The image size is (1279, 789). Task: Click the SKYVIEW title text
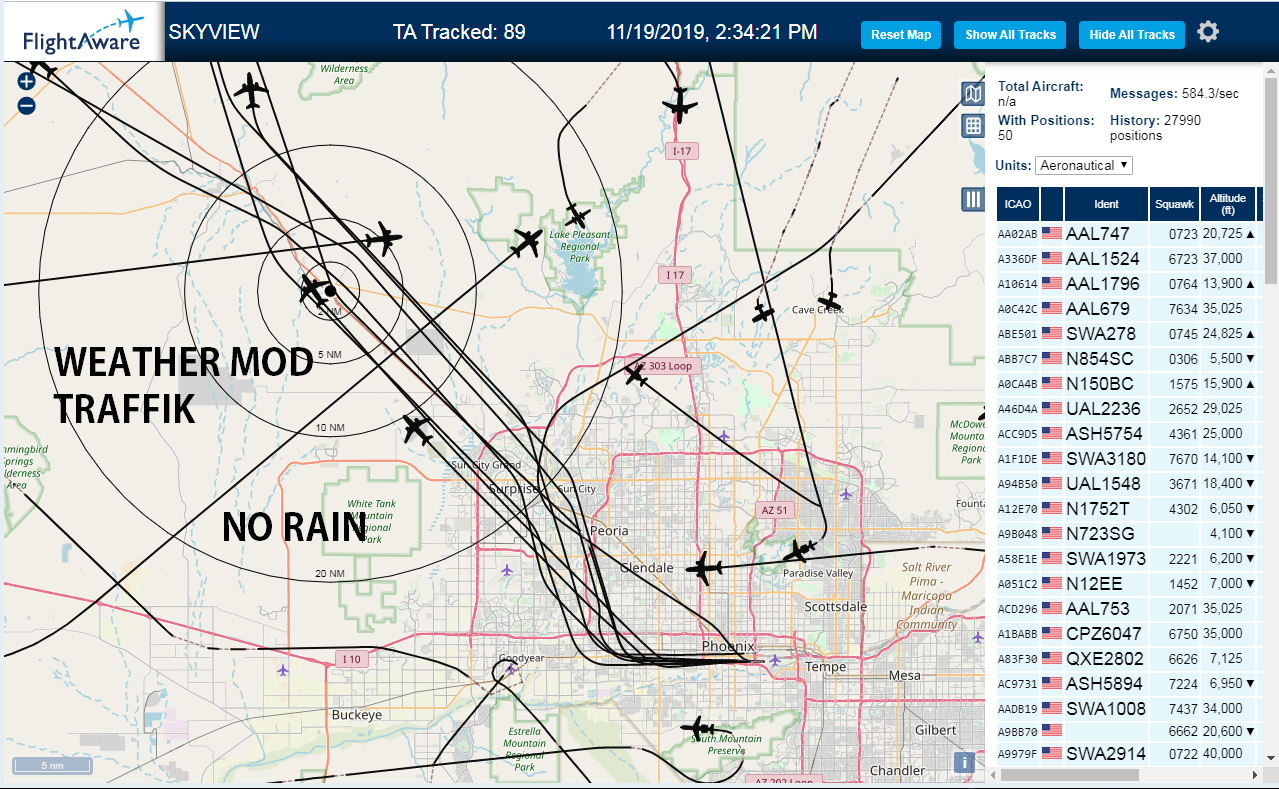tap(214, 32)
